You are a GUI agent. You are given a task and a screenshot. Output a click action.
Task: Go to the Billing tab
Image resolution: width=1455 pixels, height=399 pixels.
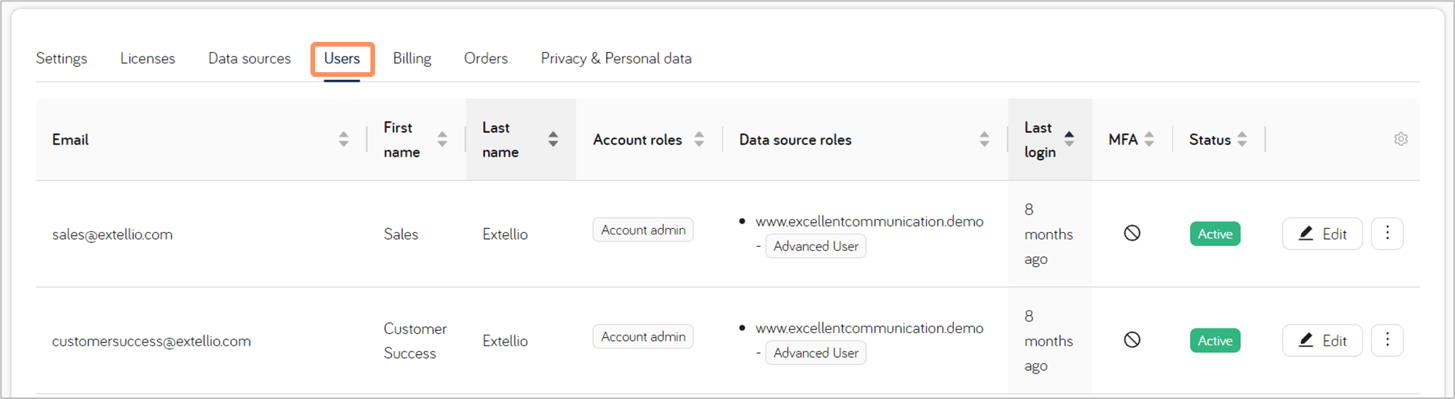coord(412,59)
